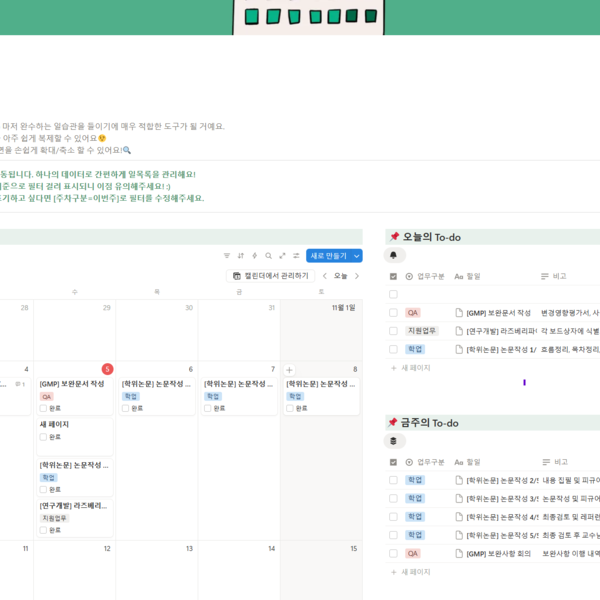Click checkbox column header in 오늘의 To-do table
Image resolution: width=600 pixels, height=600 pixels.
(393, 276)
